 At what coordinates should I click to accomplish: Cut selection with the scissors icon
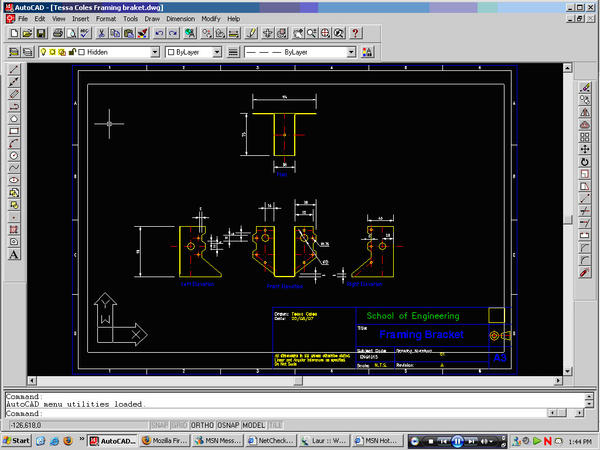pos(101,33)
